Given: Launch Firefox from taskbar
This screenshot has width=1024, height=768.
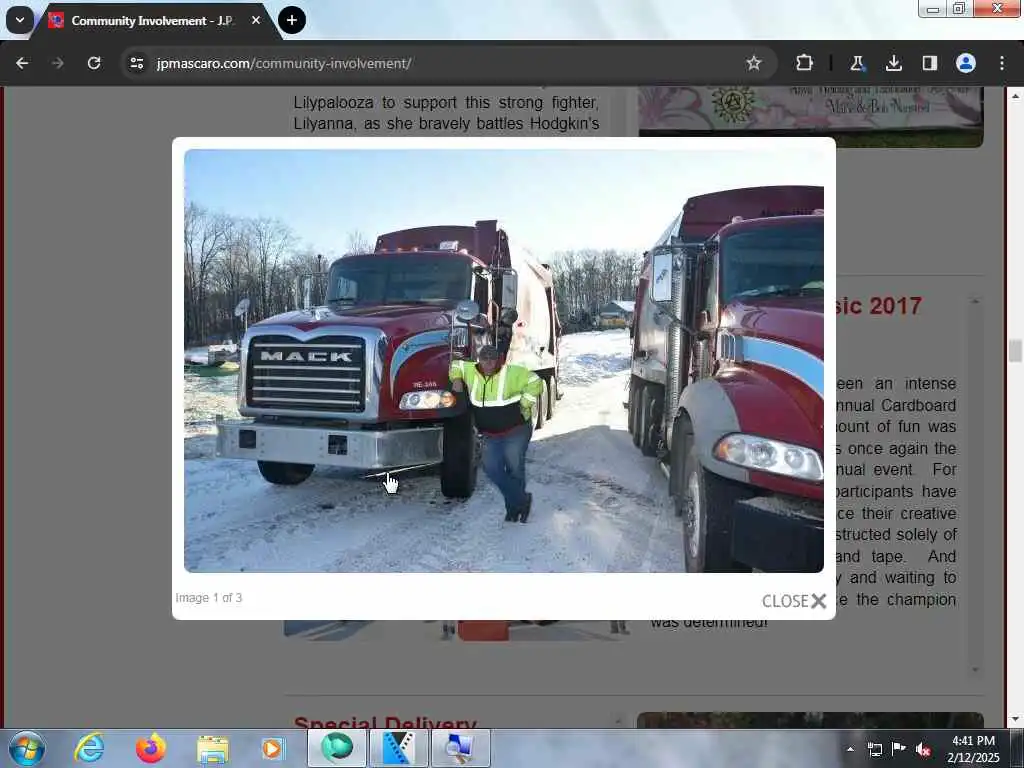Looking at the screenshot, I should pos(150,748).
